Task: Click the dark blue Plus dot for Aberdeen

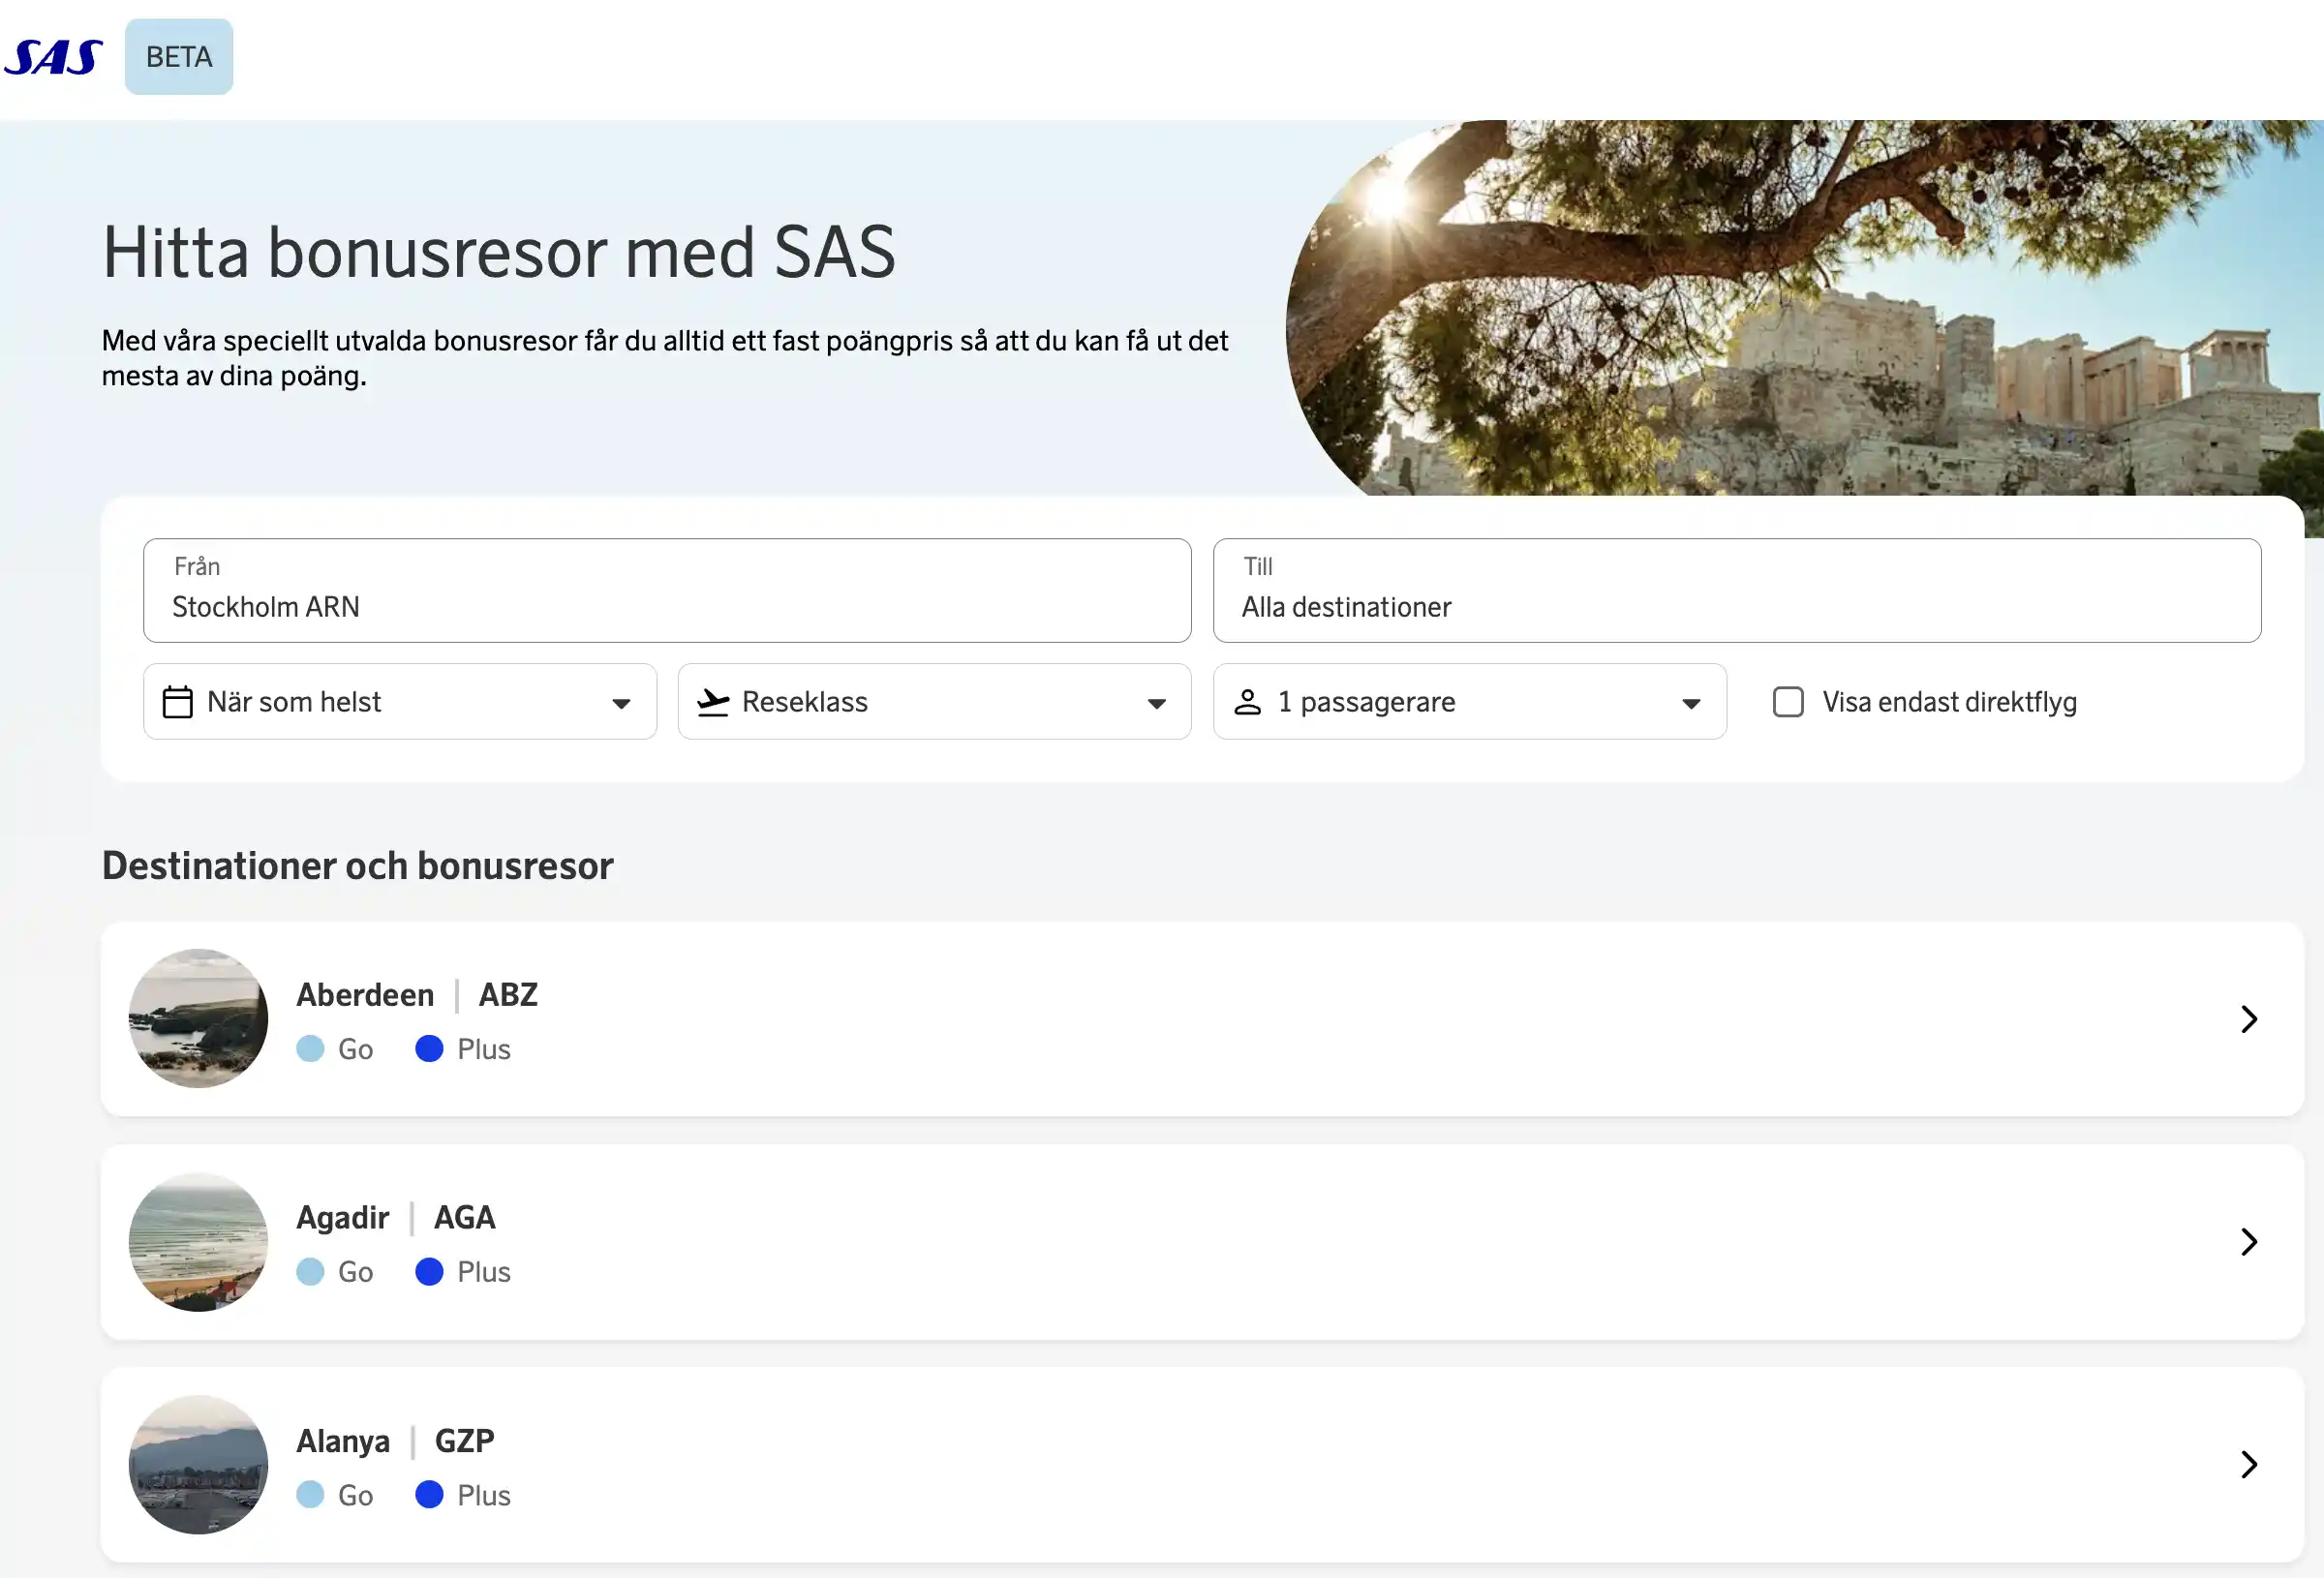Action: 429,1049
